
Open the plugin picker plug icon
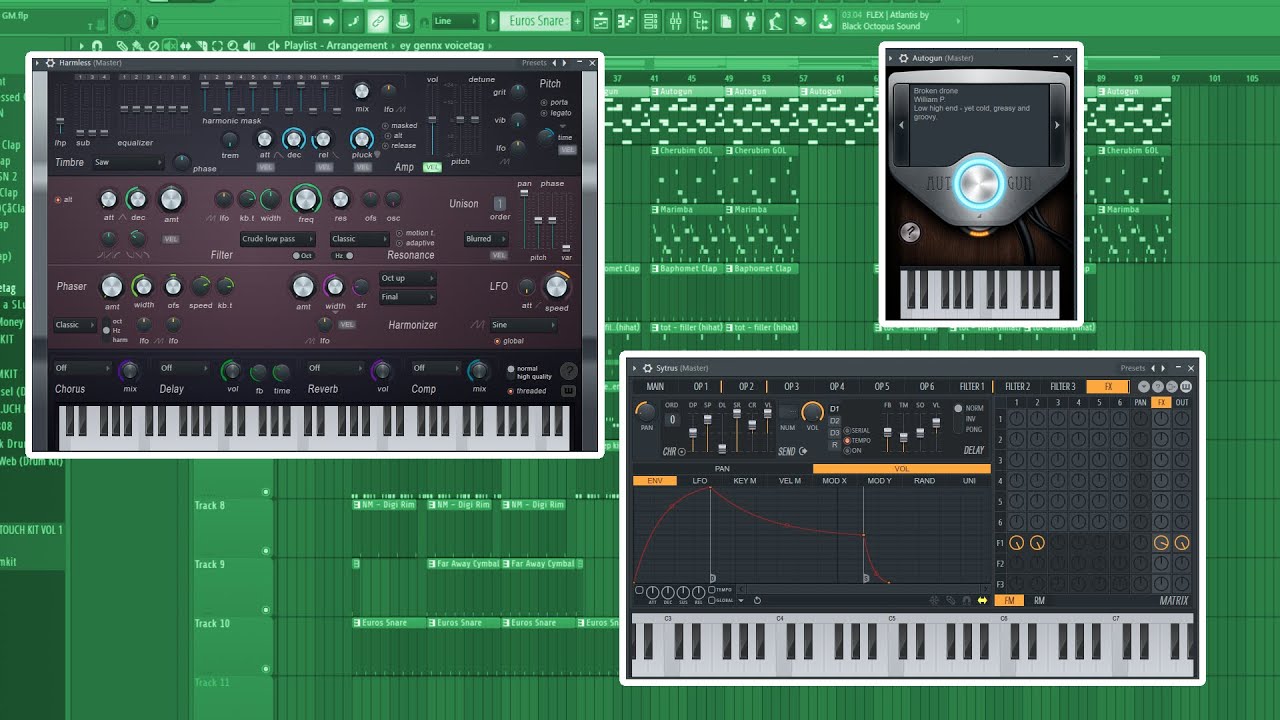[x=751, y=20]
